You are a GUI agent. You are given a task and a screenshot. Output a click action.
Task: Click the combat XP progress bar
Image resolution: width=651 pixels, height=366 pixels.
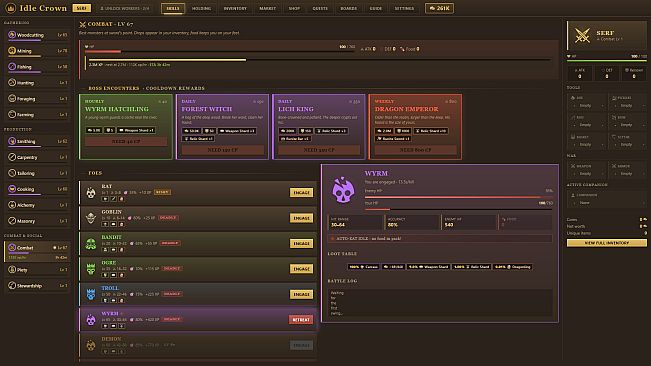pyautogui.click(x=320, y=60)
